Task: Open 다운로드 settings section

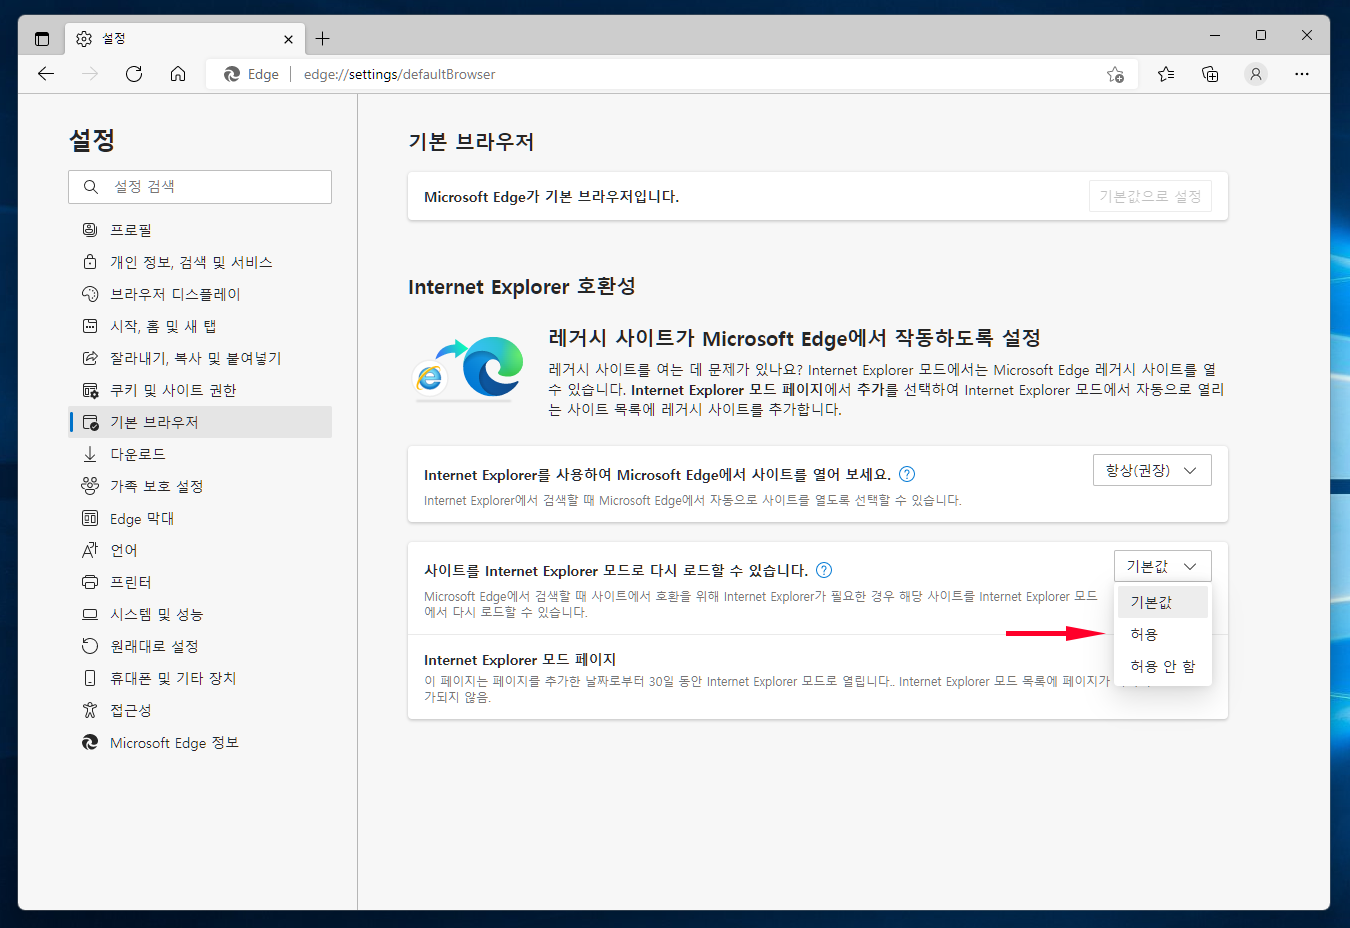Action: point(200,454)
